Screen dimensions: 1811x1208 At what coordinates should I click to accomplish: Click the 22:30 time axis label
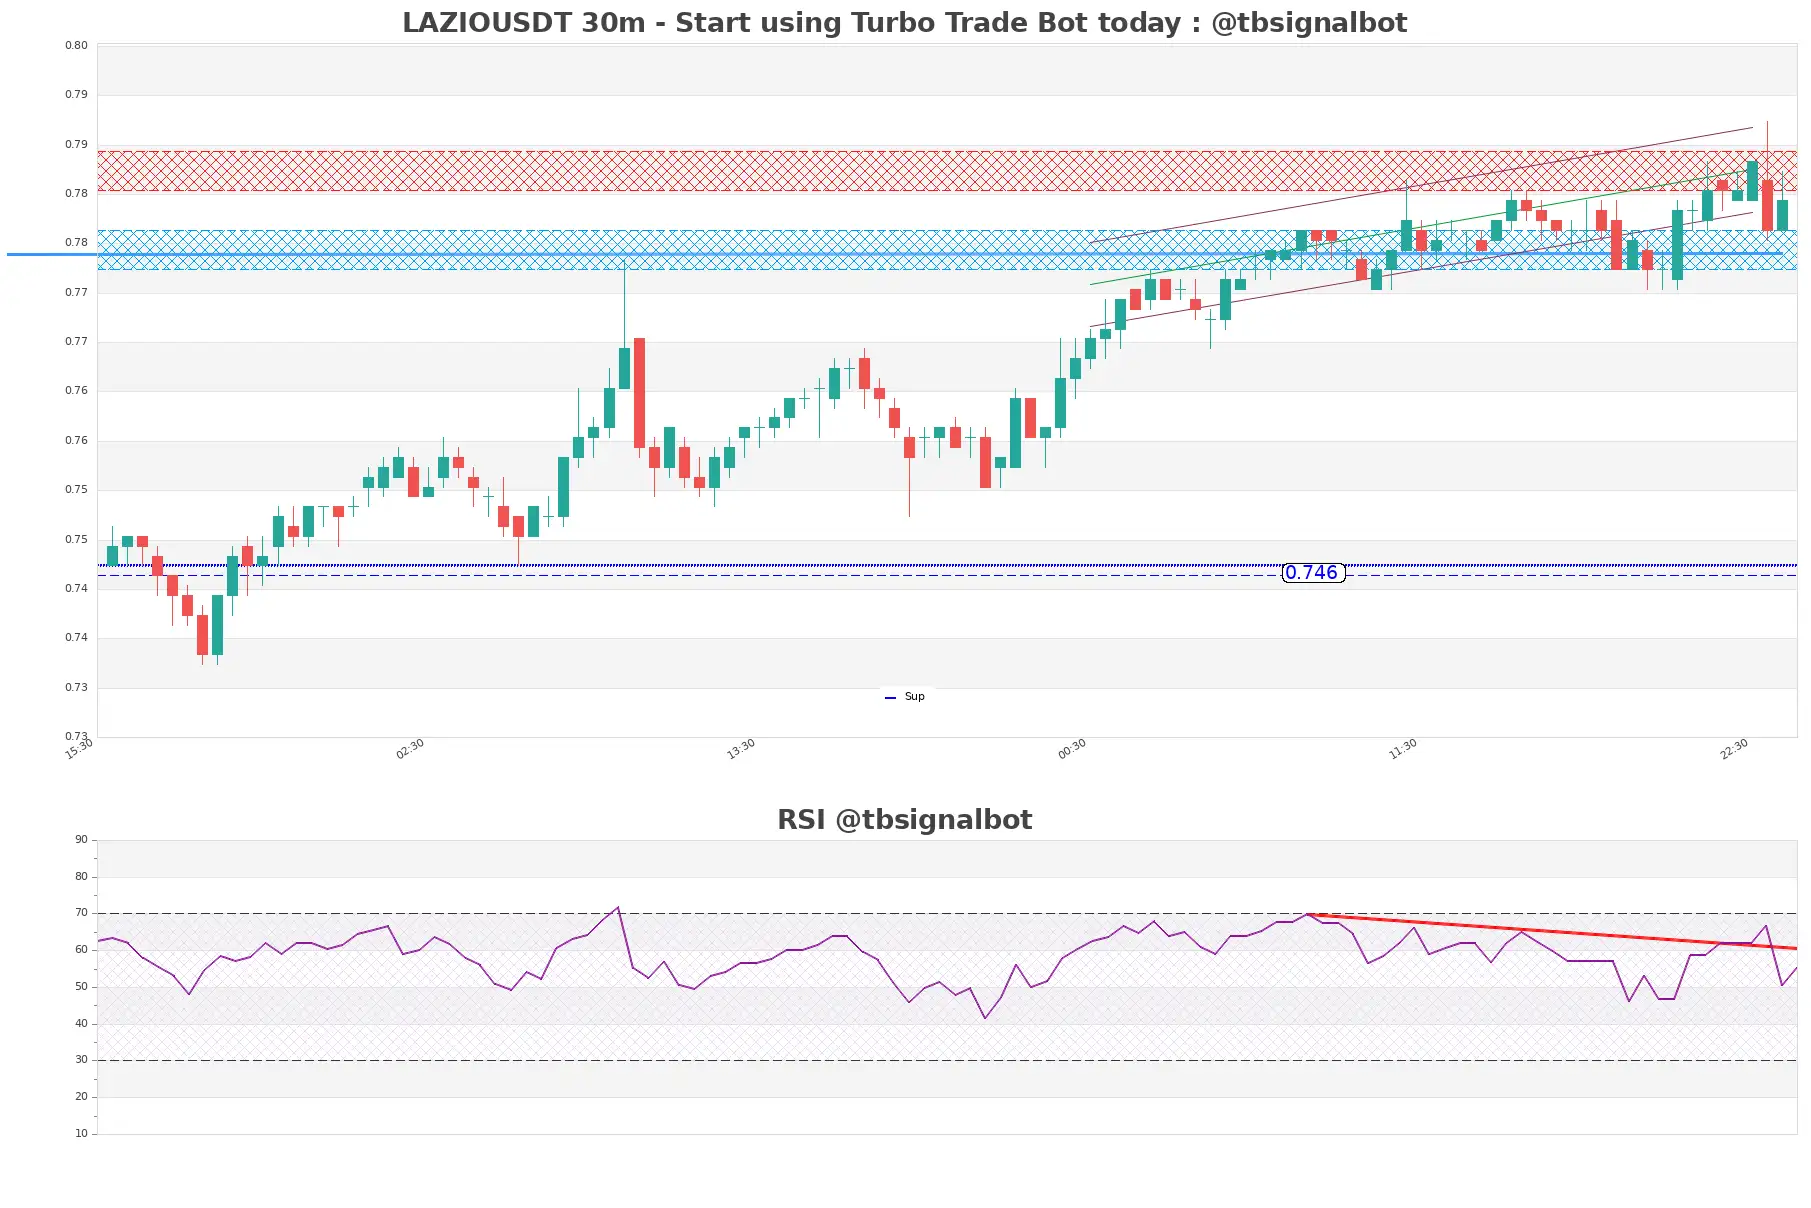click(1734, 749)
